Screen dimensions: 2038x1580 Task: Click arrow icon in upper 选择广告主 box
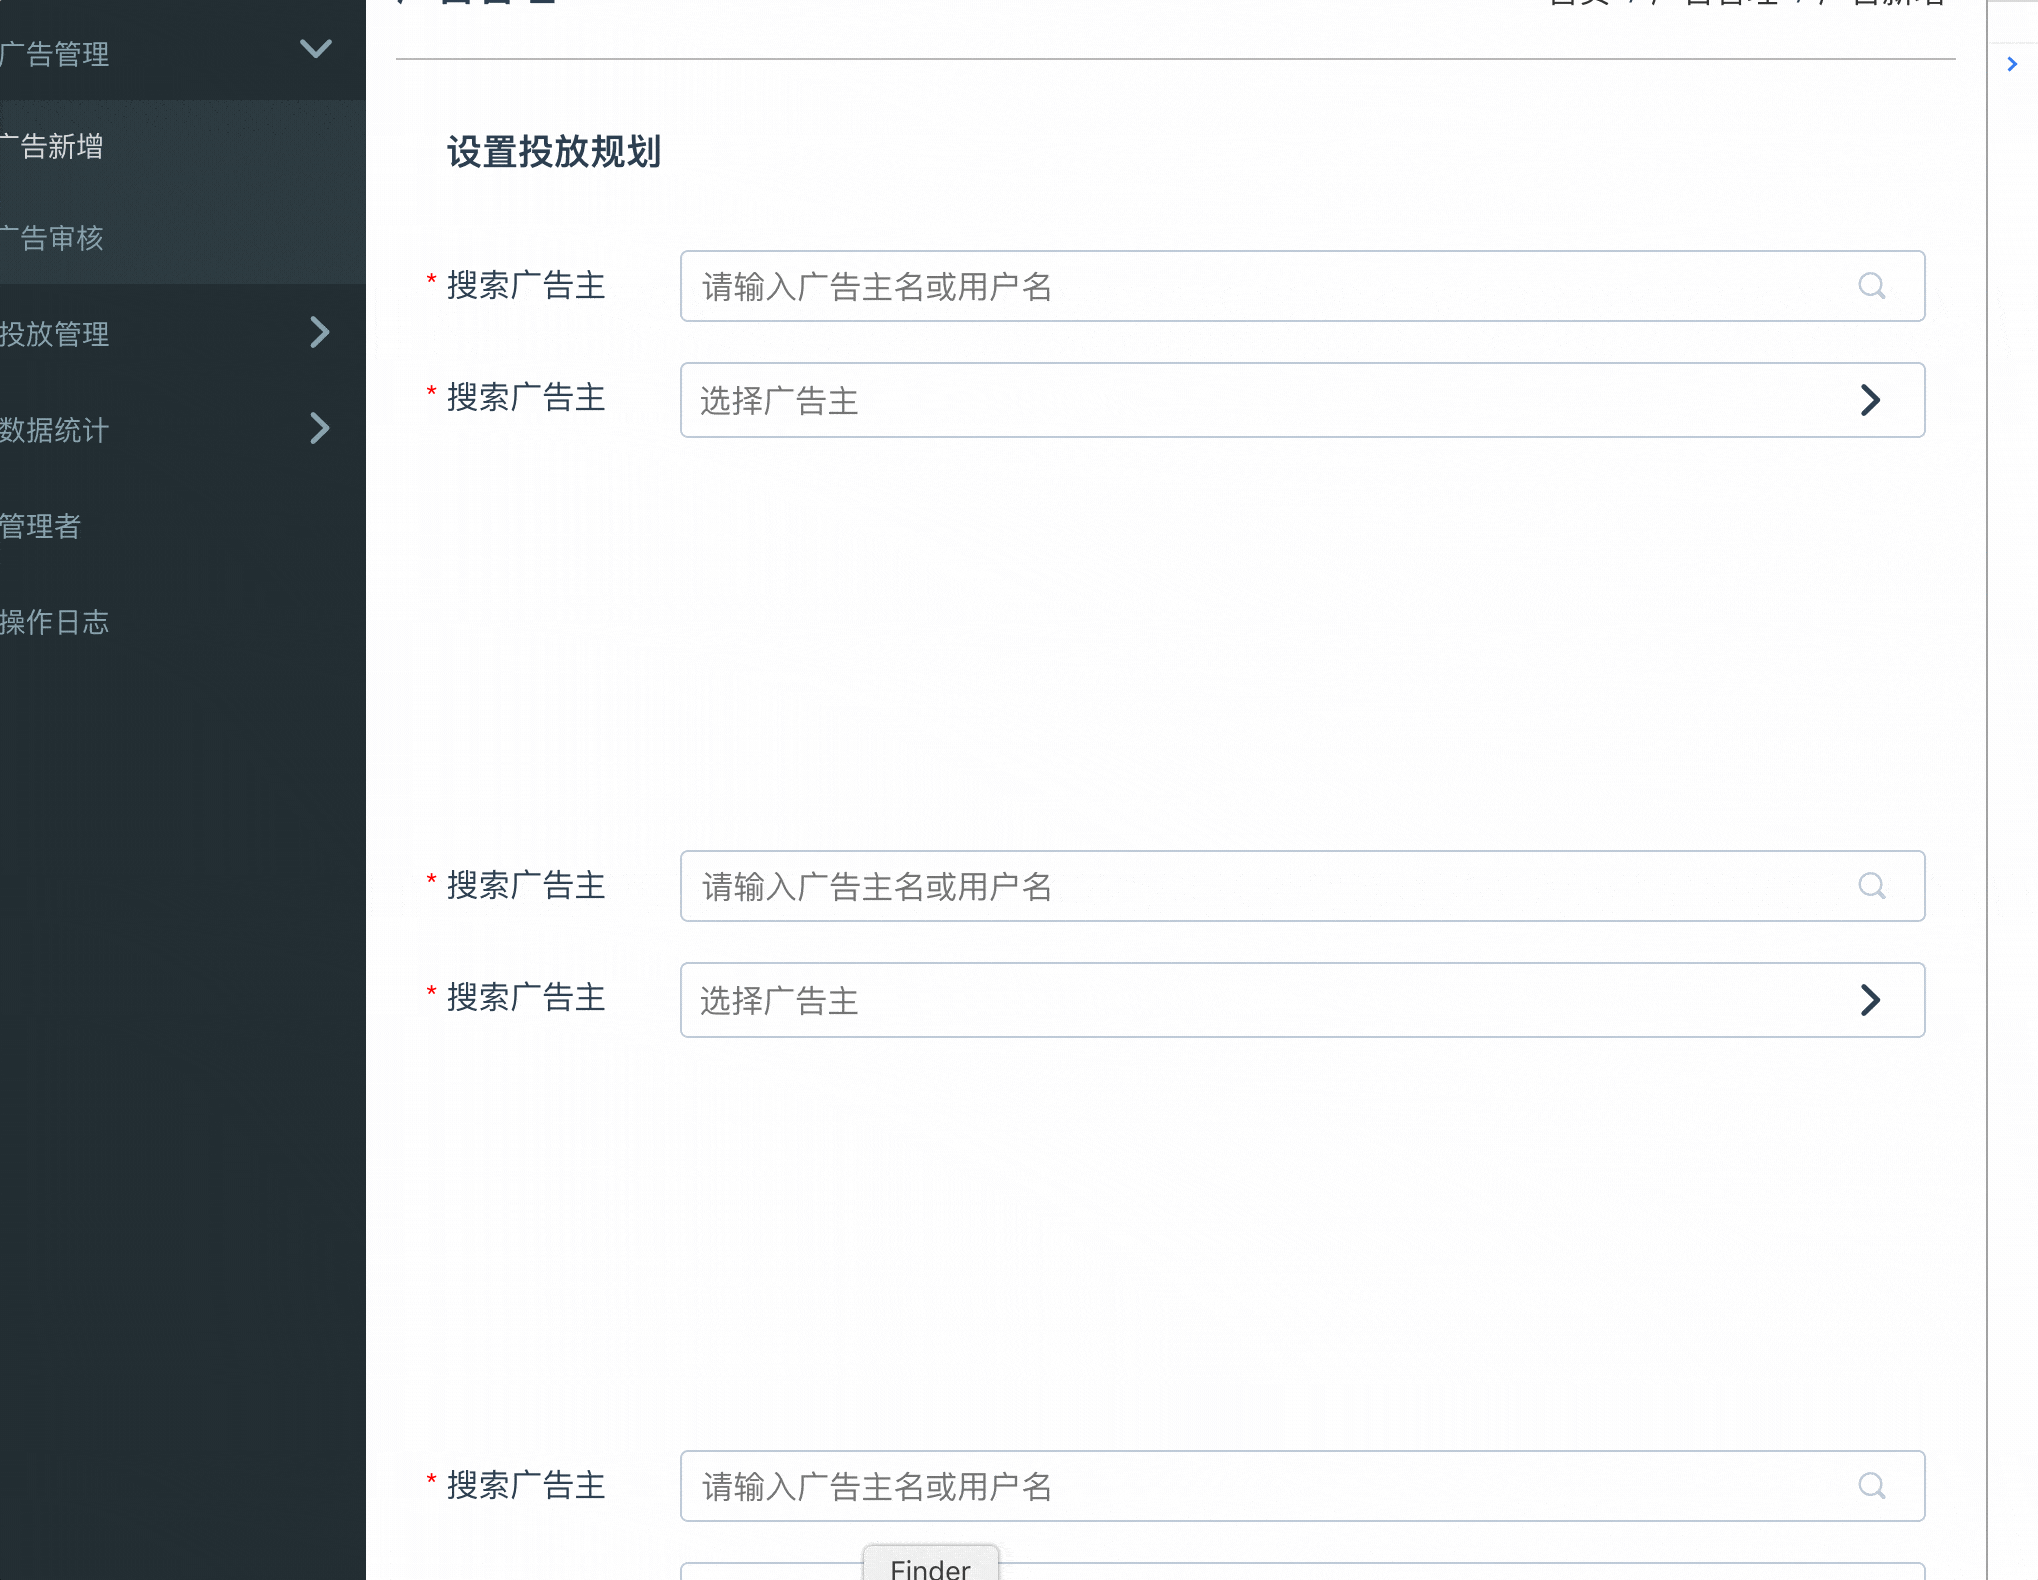point(1870,400)
